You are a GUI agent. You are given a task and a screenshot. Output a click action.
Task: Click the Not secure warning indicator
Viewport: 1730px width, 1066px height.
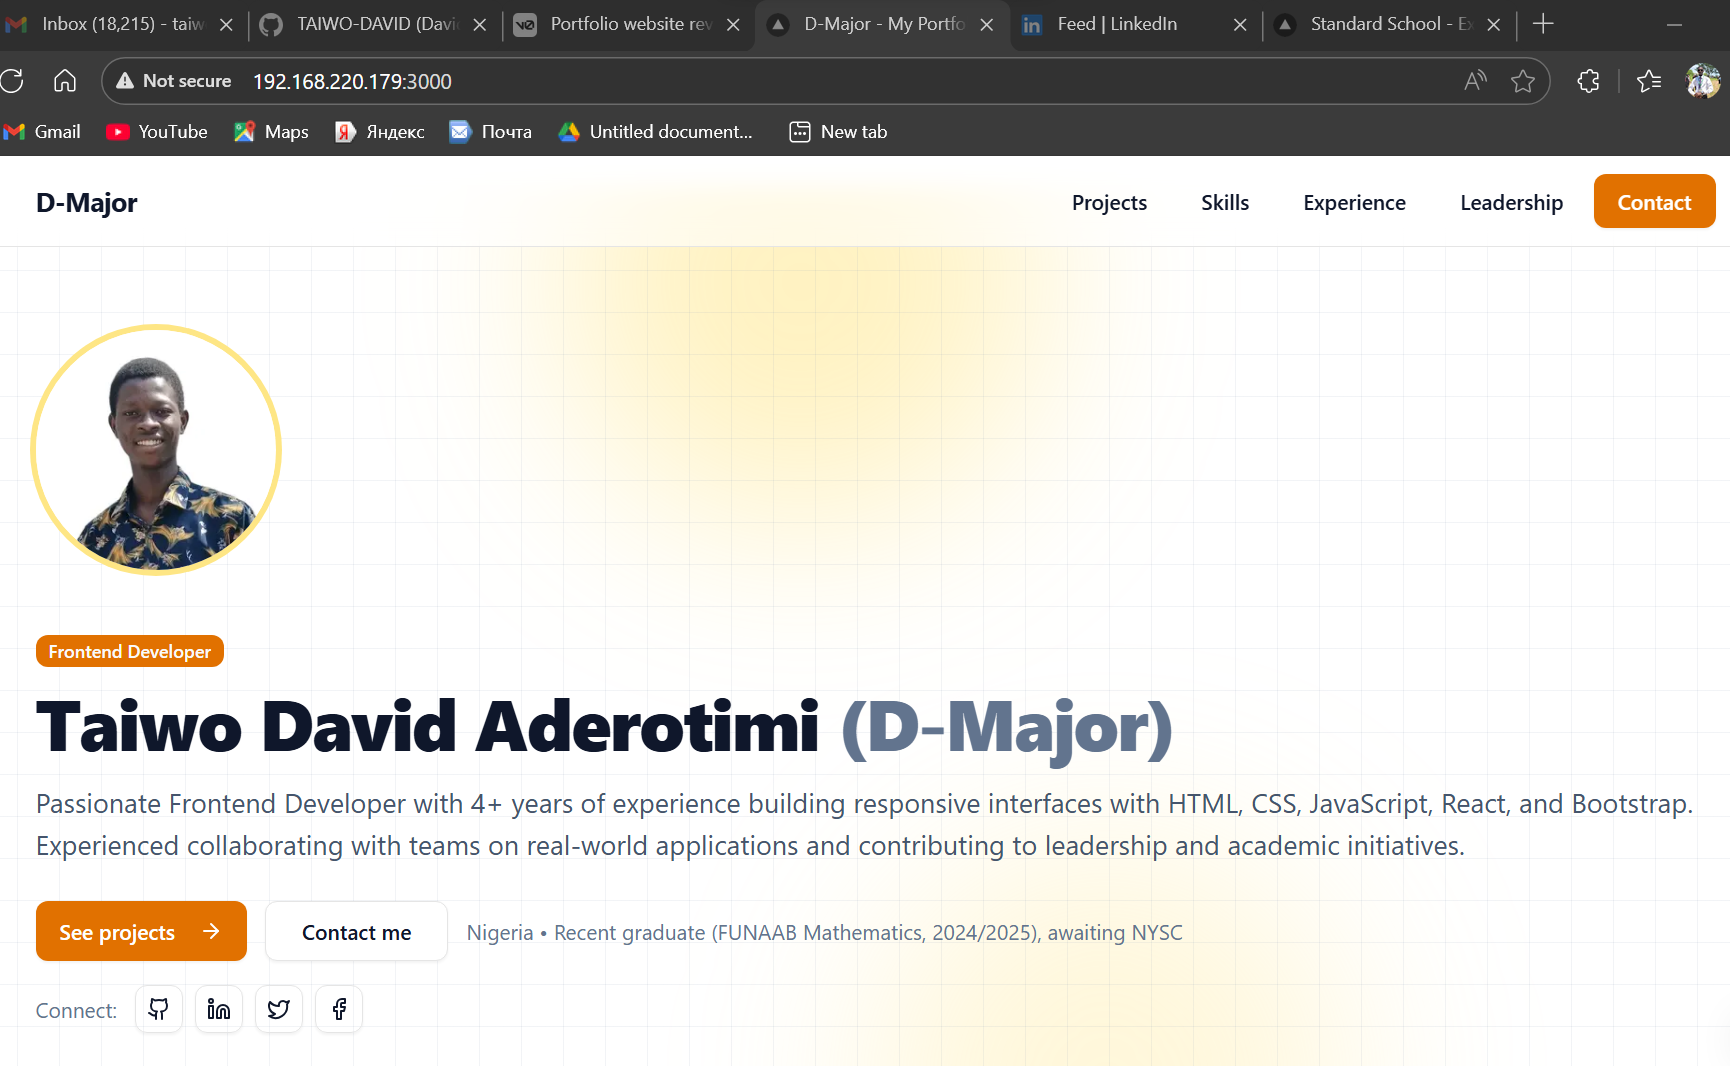(172, 81)
